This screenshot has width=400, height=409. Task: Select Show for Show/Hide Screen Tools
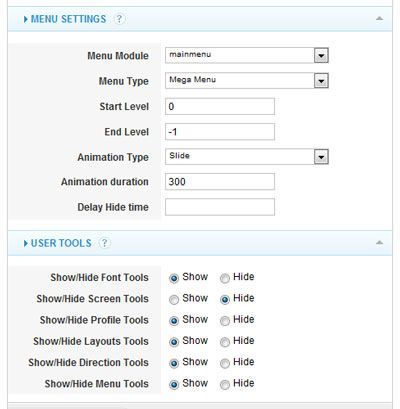pyautogui.click(x=174, y=299)
